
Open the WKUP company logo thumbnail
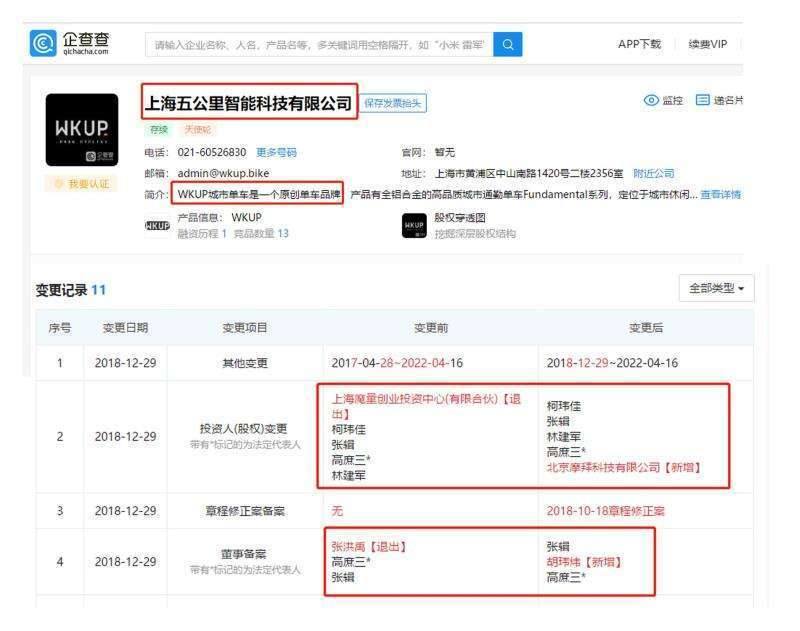point(82,130)
